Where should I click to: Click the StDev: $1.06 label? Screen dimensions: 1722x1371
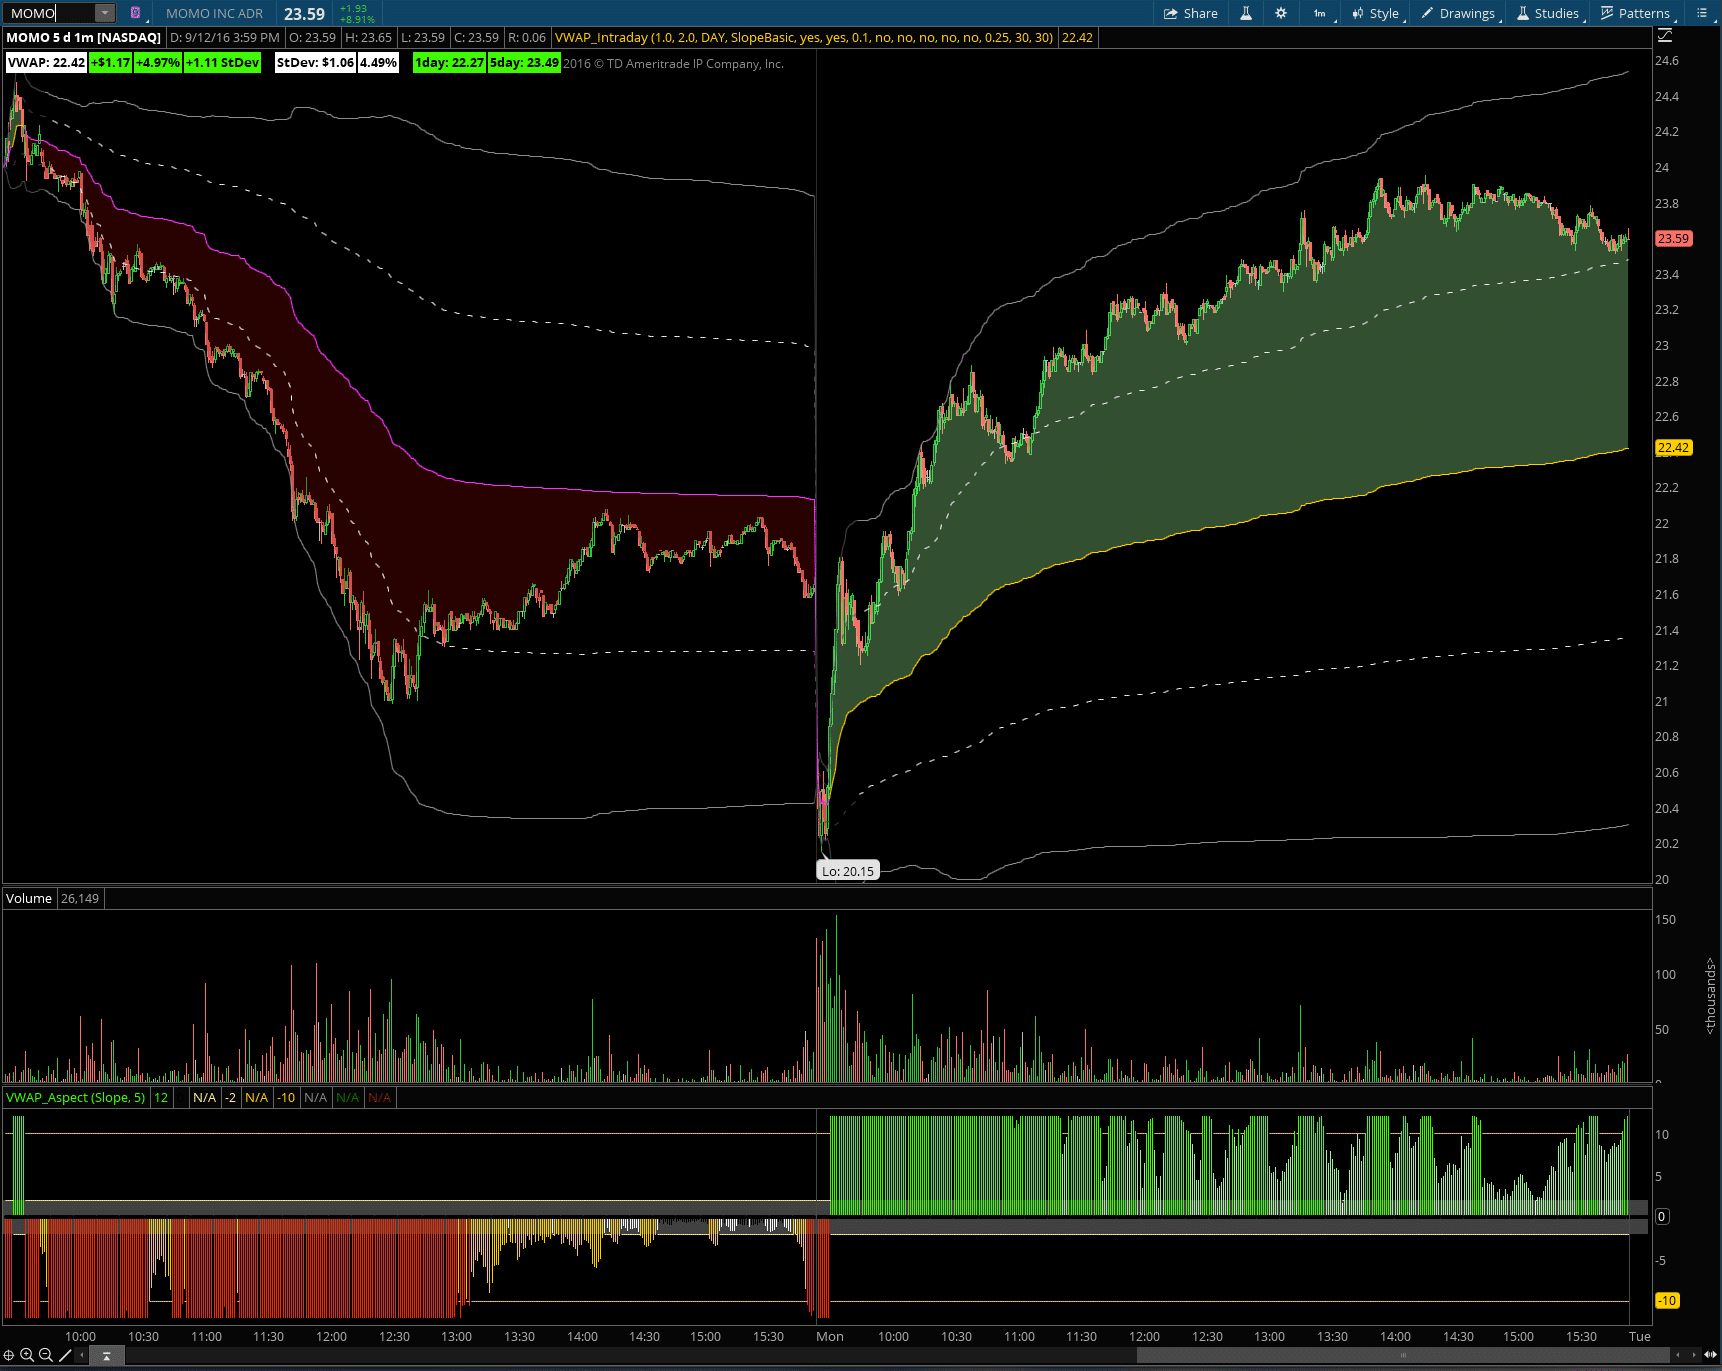click(x=315, y=62)
